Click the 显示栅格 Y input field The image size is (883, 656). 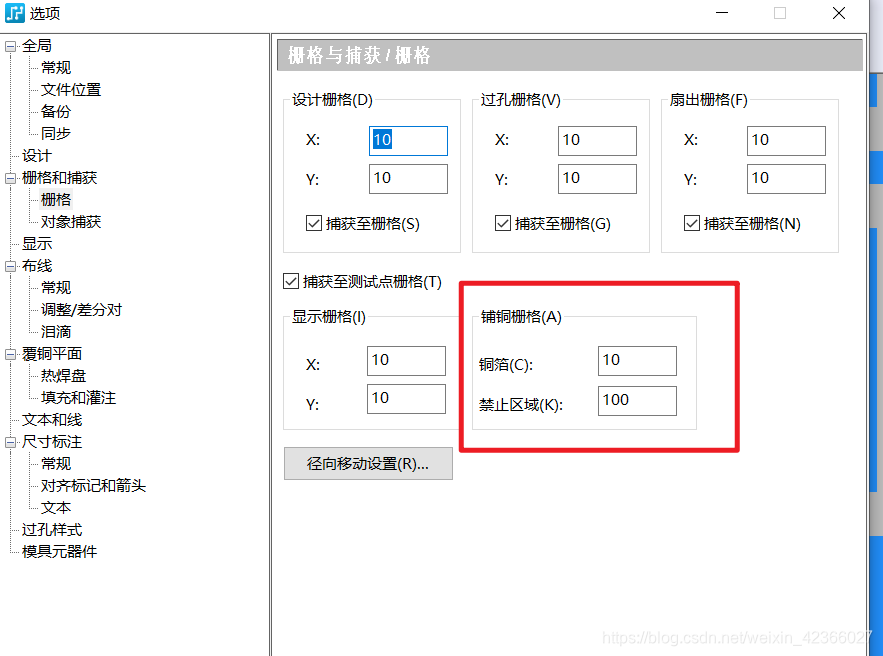click(x=406, y=399)
